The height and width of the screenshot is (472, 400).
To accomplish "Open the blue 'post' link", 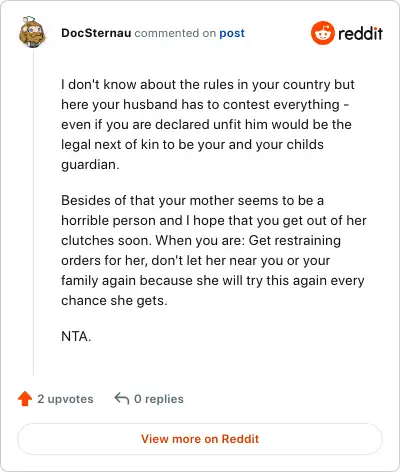I will pyautogui.click(x=232, y=33).
